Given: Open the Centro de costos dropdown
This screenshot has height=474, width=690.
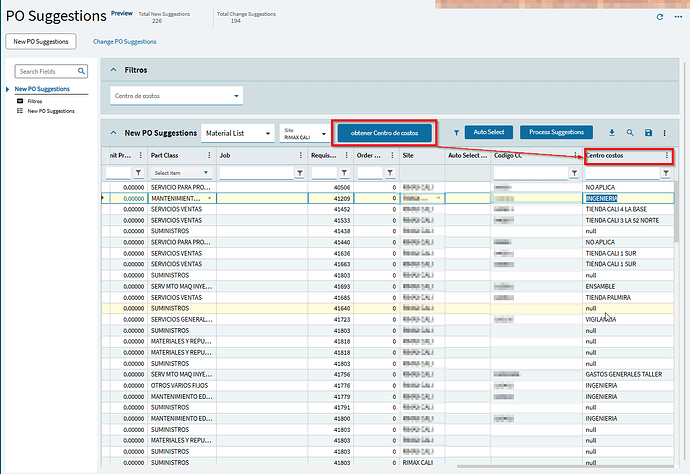Looking at the screenshot, I should tap(236, 97).
